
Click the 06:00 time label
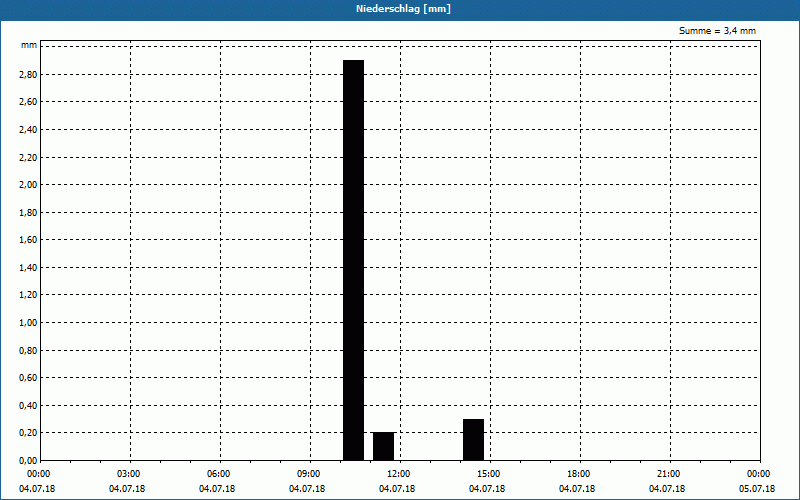[x=219, y=474]
